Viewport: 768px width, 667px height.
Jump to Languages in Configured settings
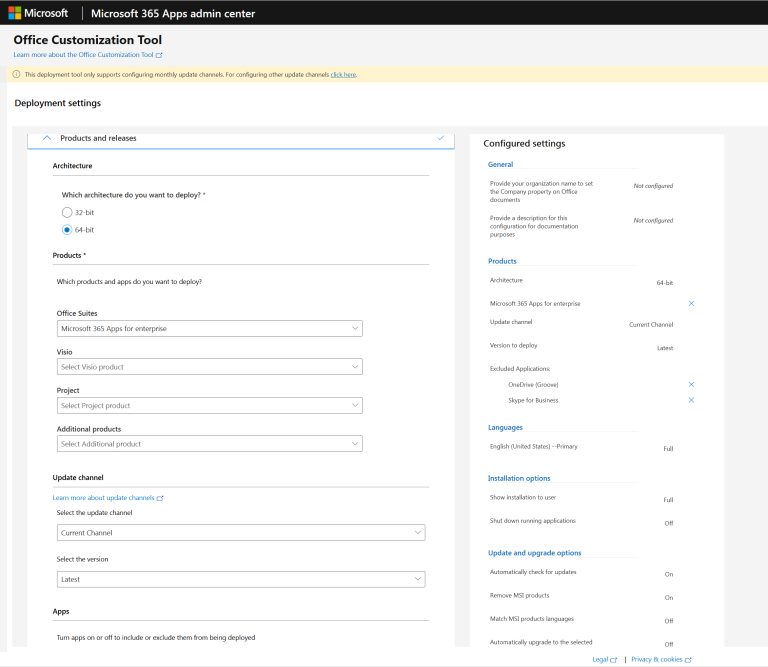click(x=505, y=428)
